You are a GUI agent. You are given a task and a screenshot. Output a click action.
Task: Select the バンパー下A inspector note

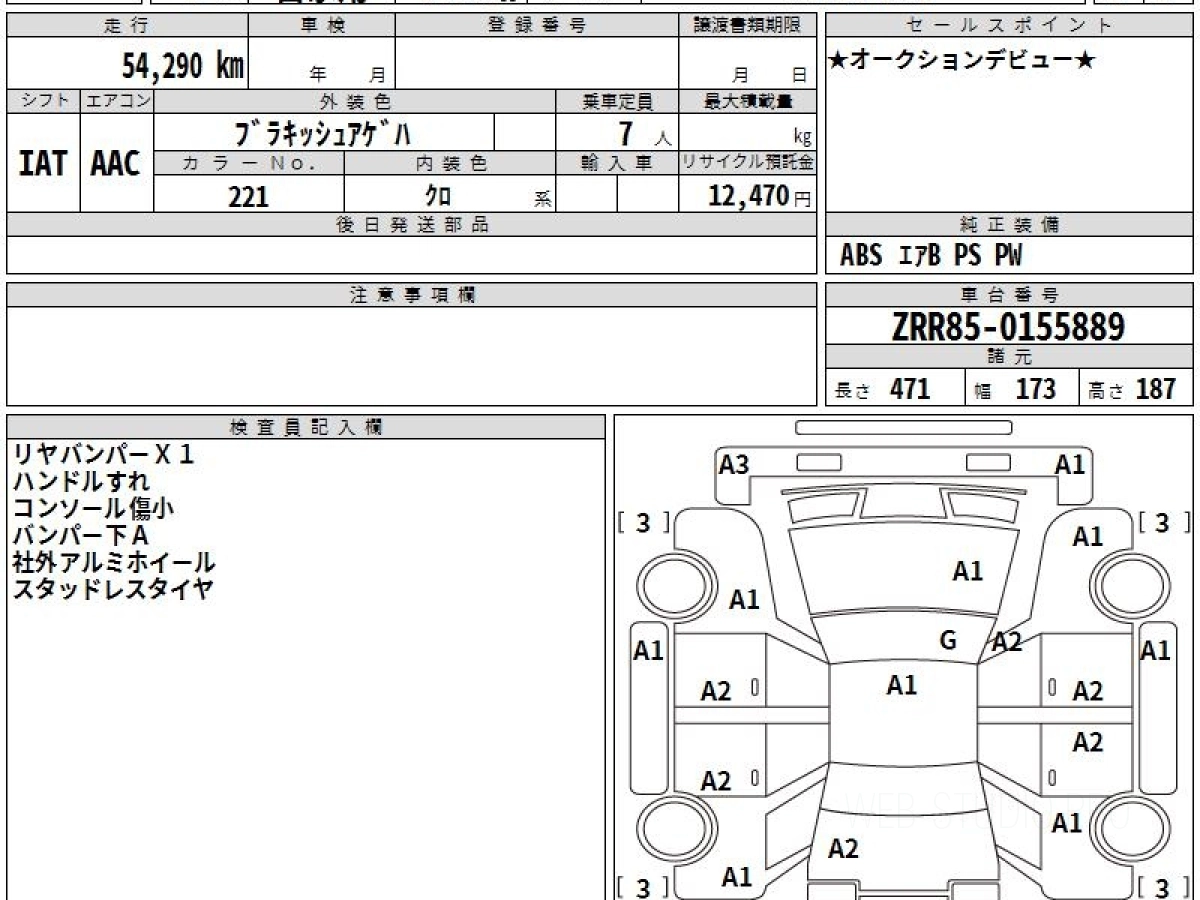pos(80,536)
